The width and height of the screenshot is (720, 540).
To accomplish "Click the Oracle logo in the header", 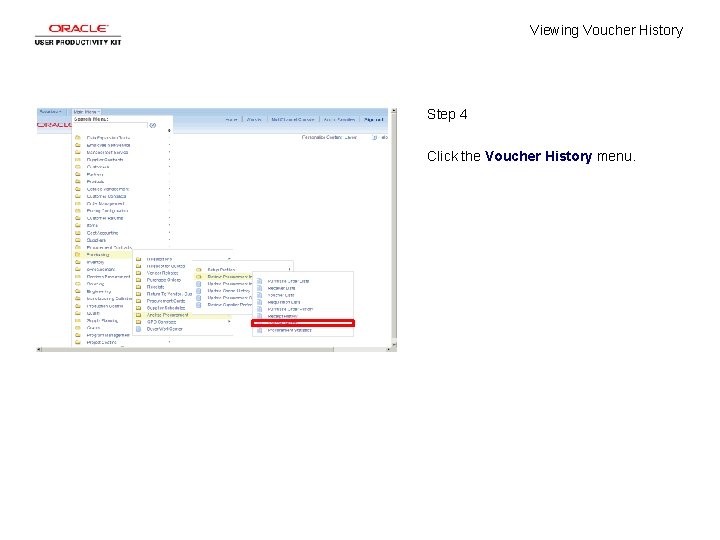I will (x=54, y=124).
